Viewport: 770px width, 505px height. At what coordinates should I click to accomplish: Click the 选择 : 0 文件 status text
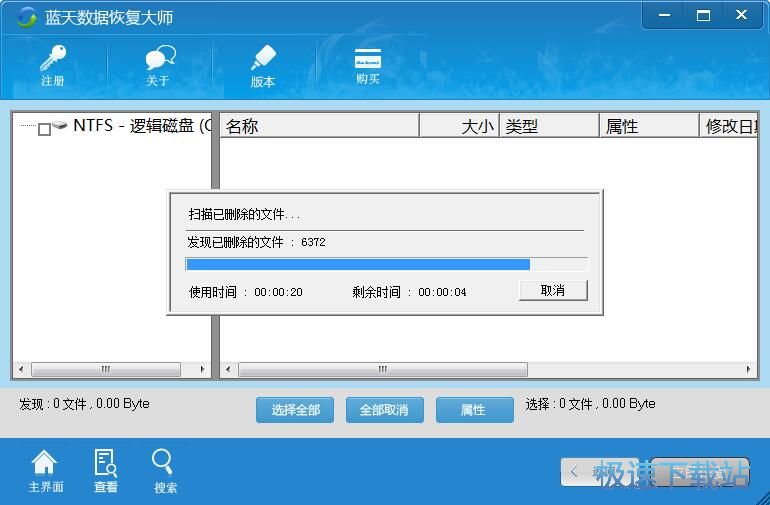590,404
